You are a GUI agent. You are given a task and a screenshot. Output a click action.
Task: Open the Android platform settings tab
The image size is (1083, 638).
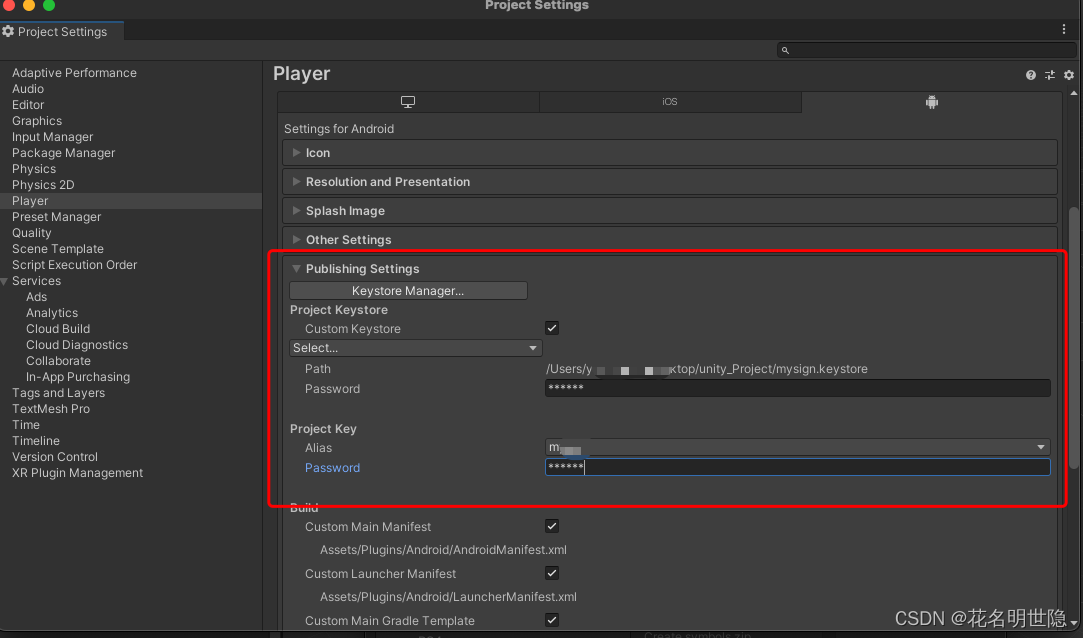(x=931, y=101)
